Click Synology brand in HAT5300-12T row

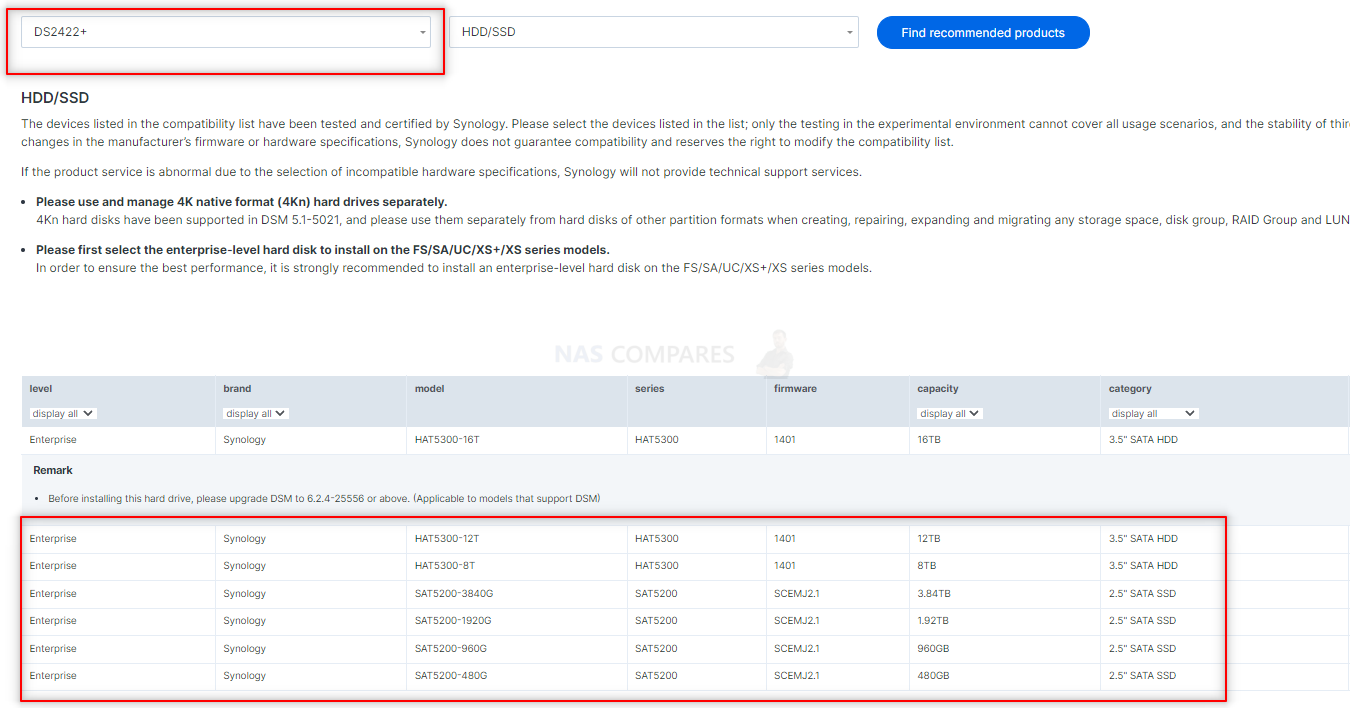pos(245,539)
